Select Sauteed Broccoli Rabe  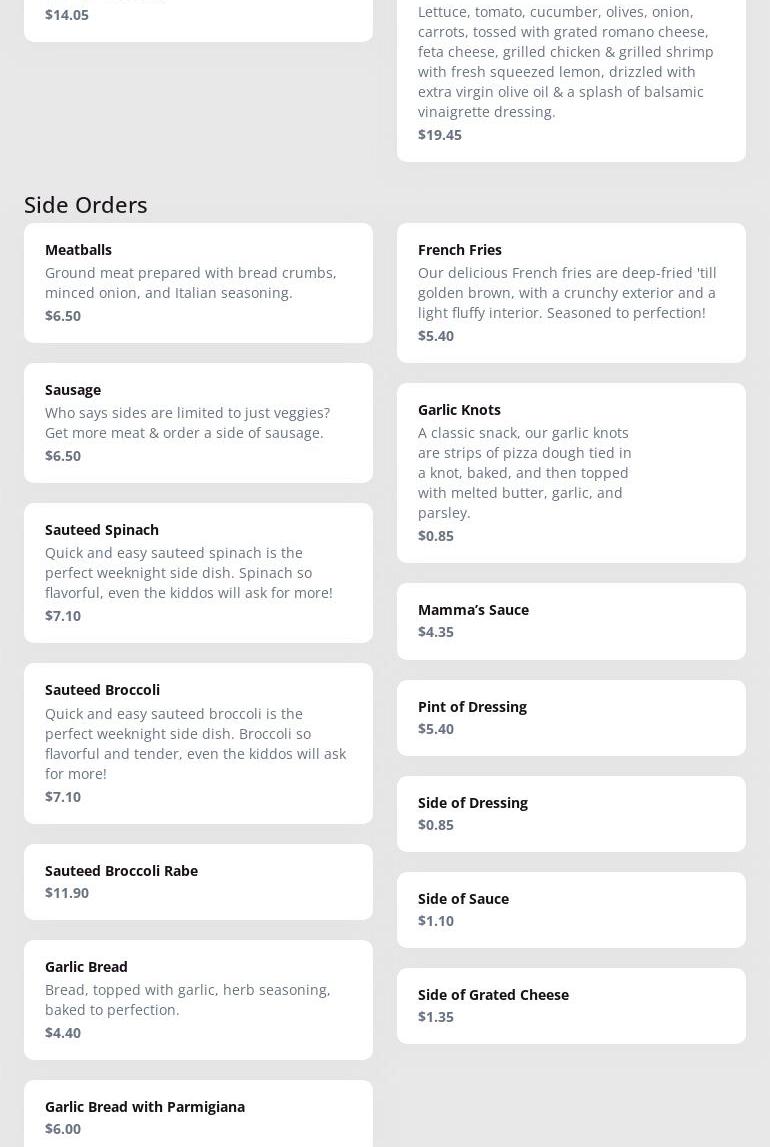[x=121, y=871]
